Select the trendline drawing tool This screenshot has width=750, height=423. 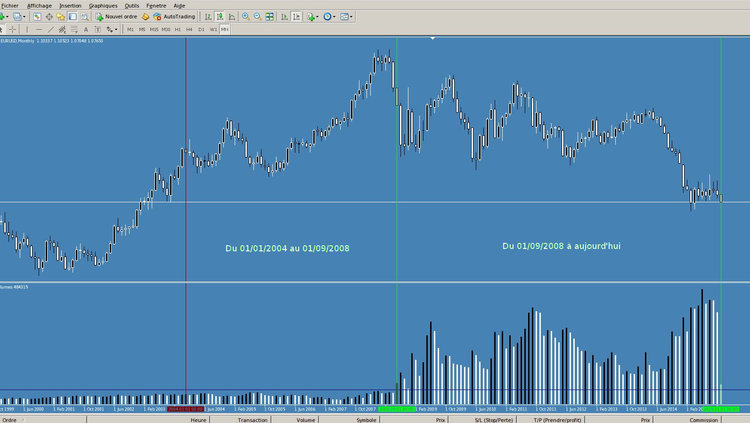51,29
